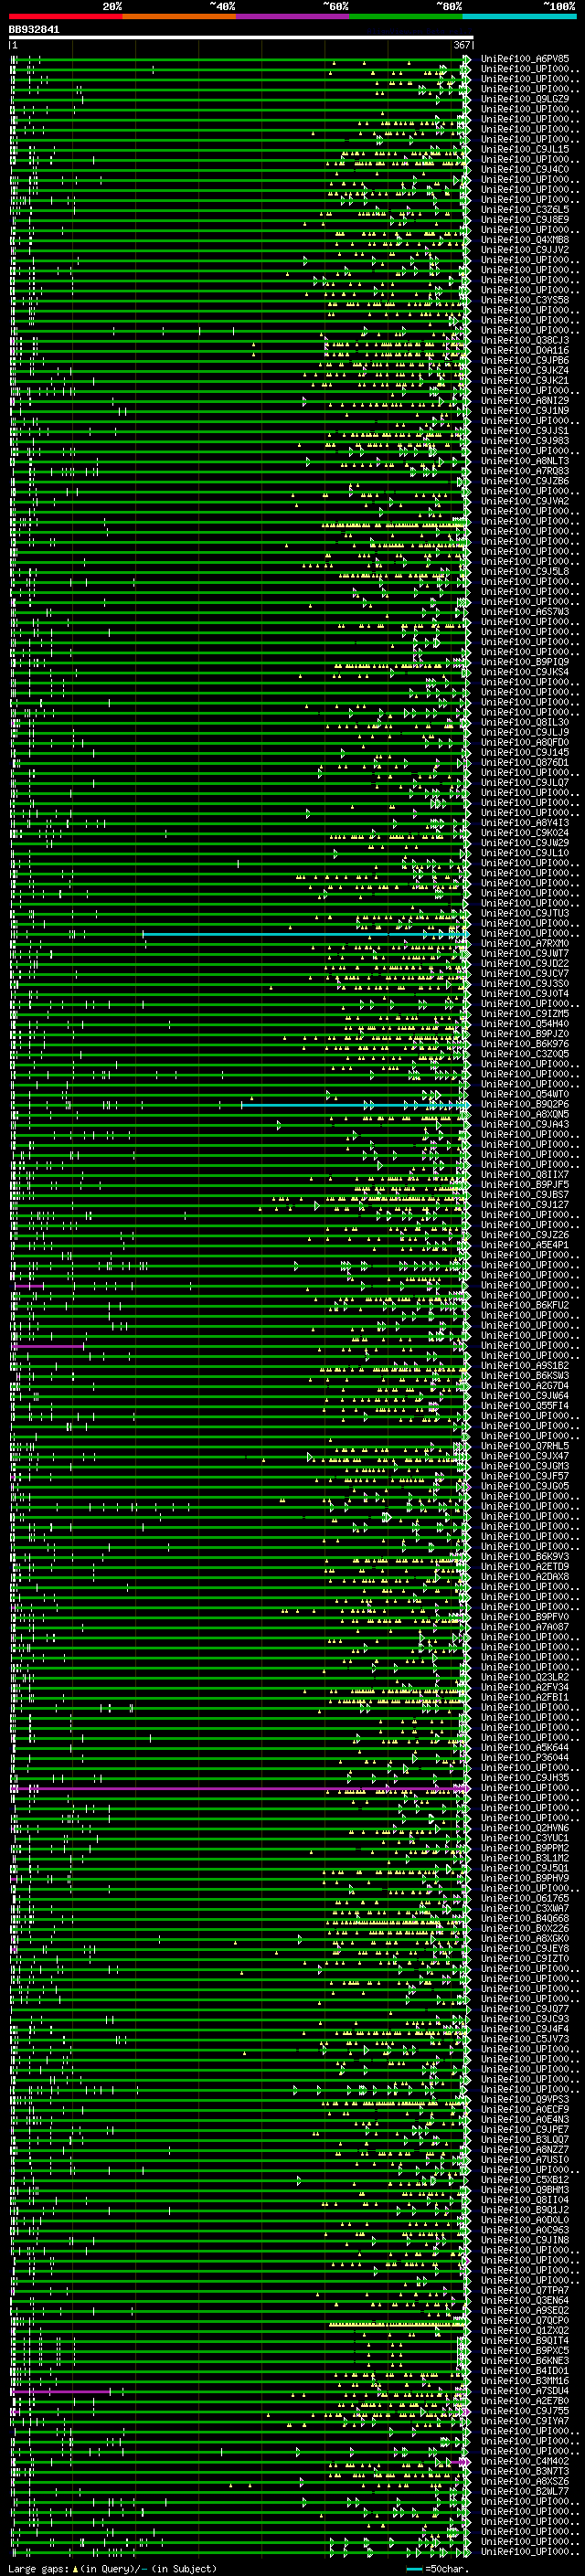The image size is (585, 2576).
Task: Click hit label UniRef100_A7RXM0
Action: click(x=525, y=944)
